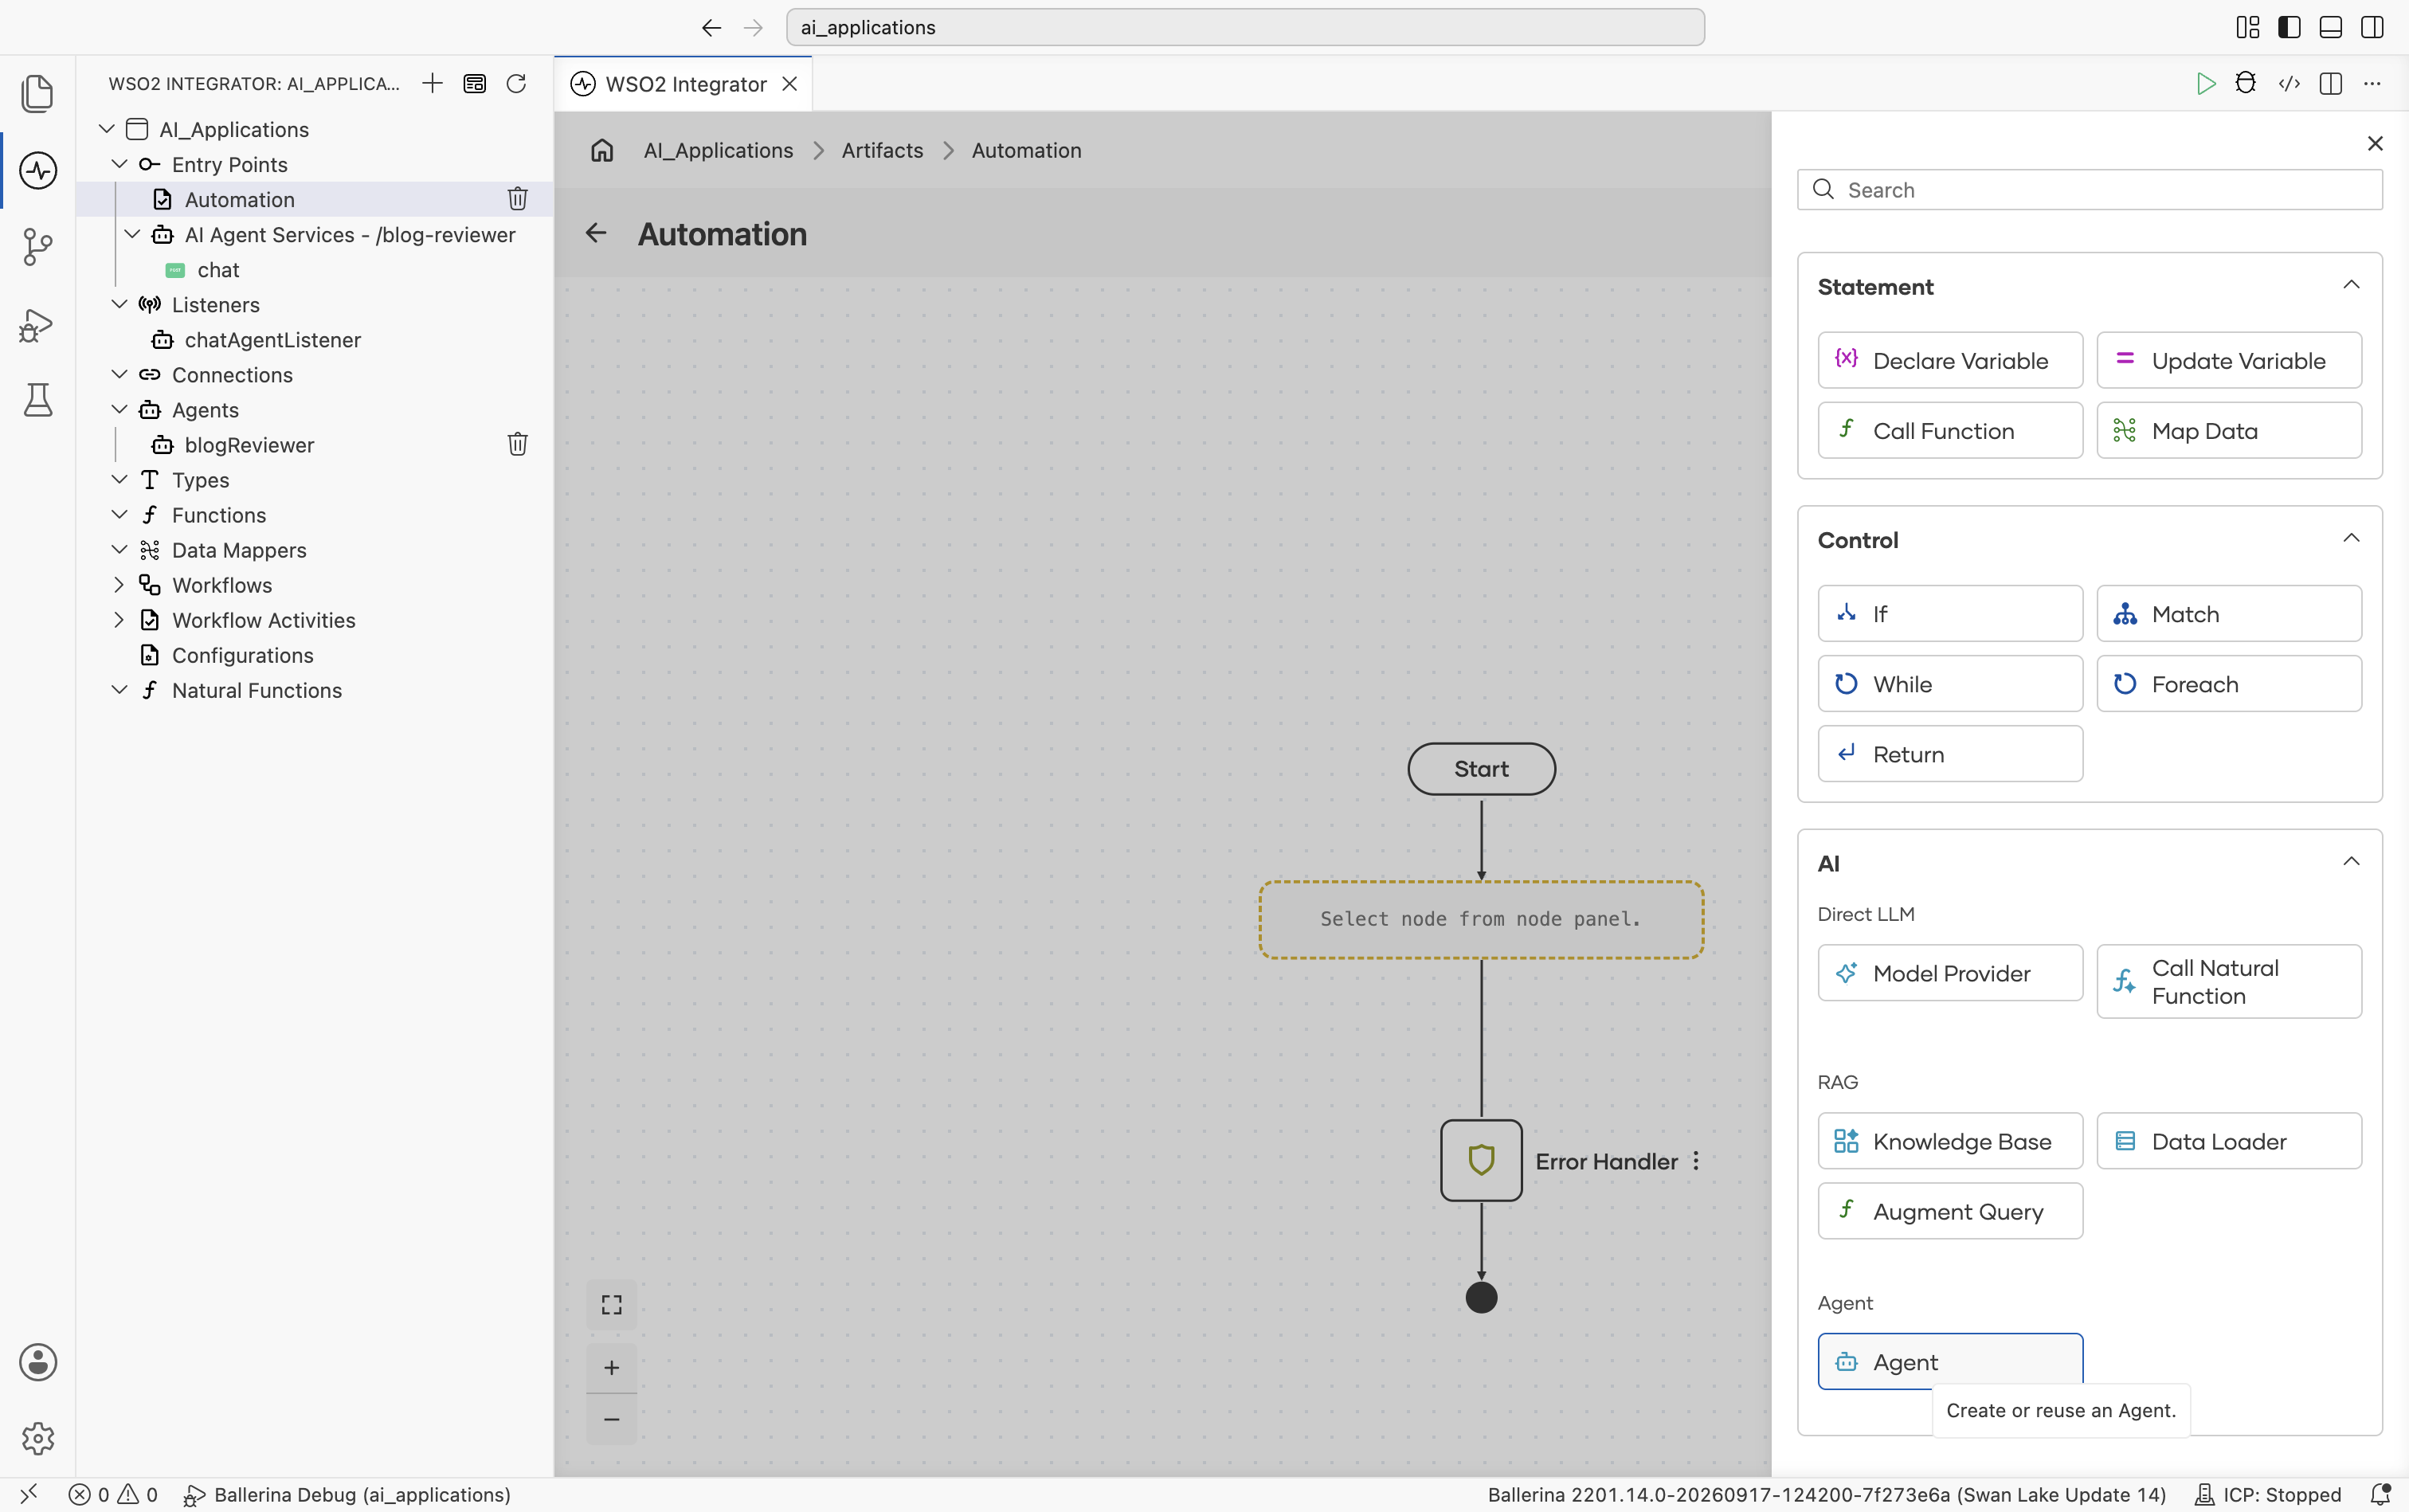Go back using arrow beside Automation title
The image size is (2409, 1512).
596,233
